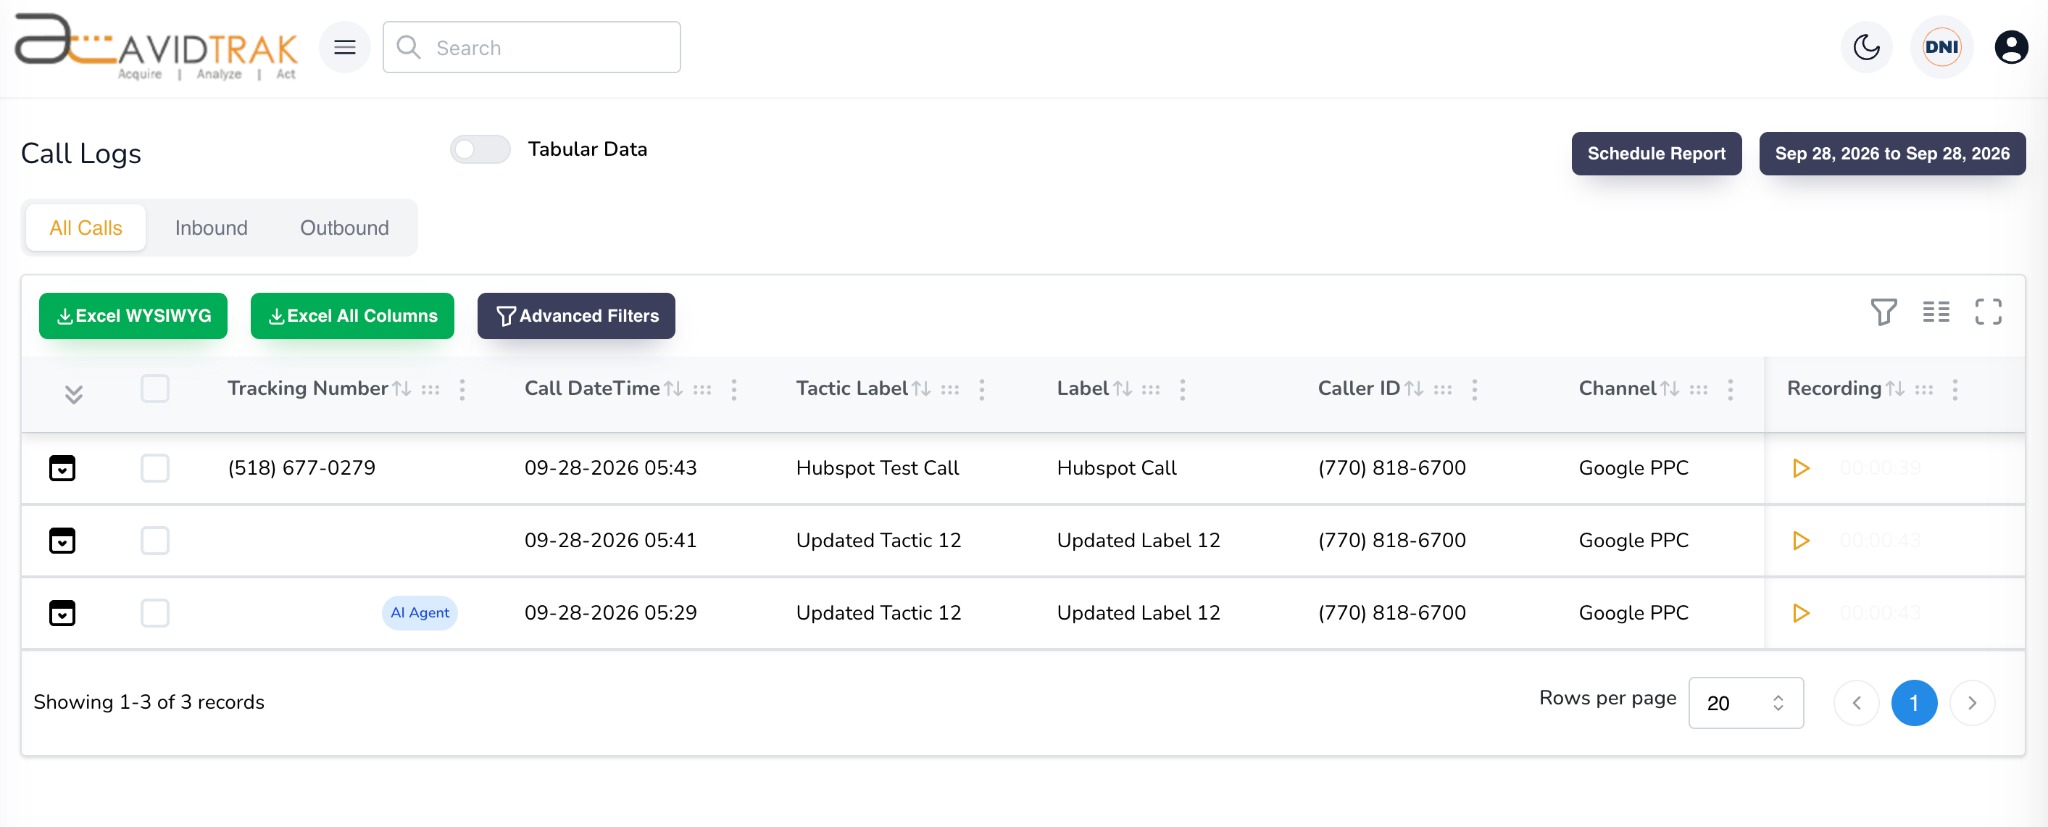This screenshot has height=827, width=2048.
Task: Switch to the Inbound tab
Action: coord(211,228)
